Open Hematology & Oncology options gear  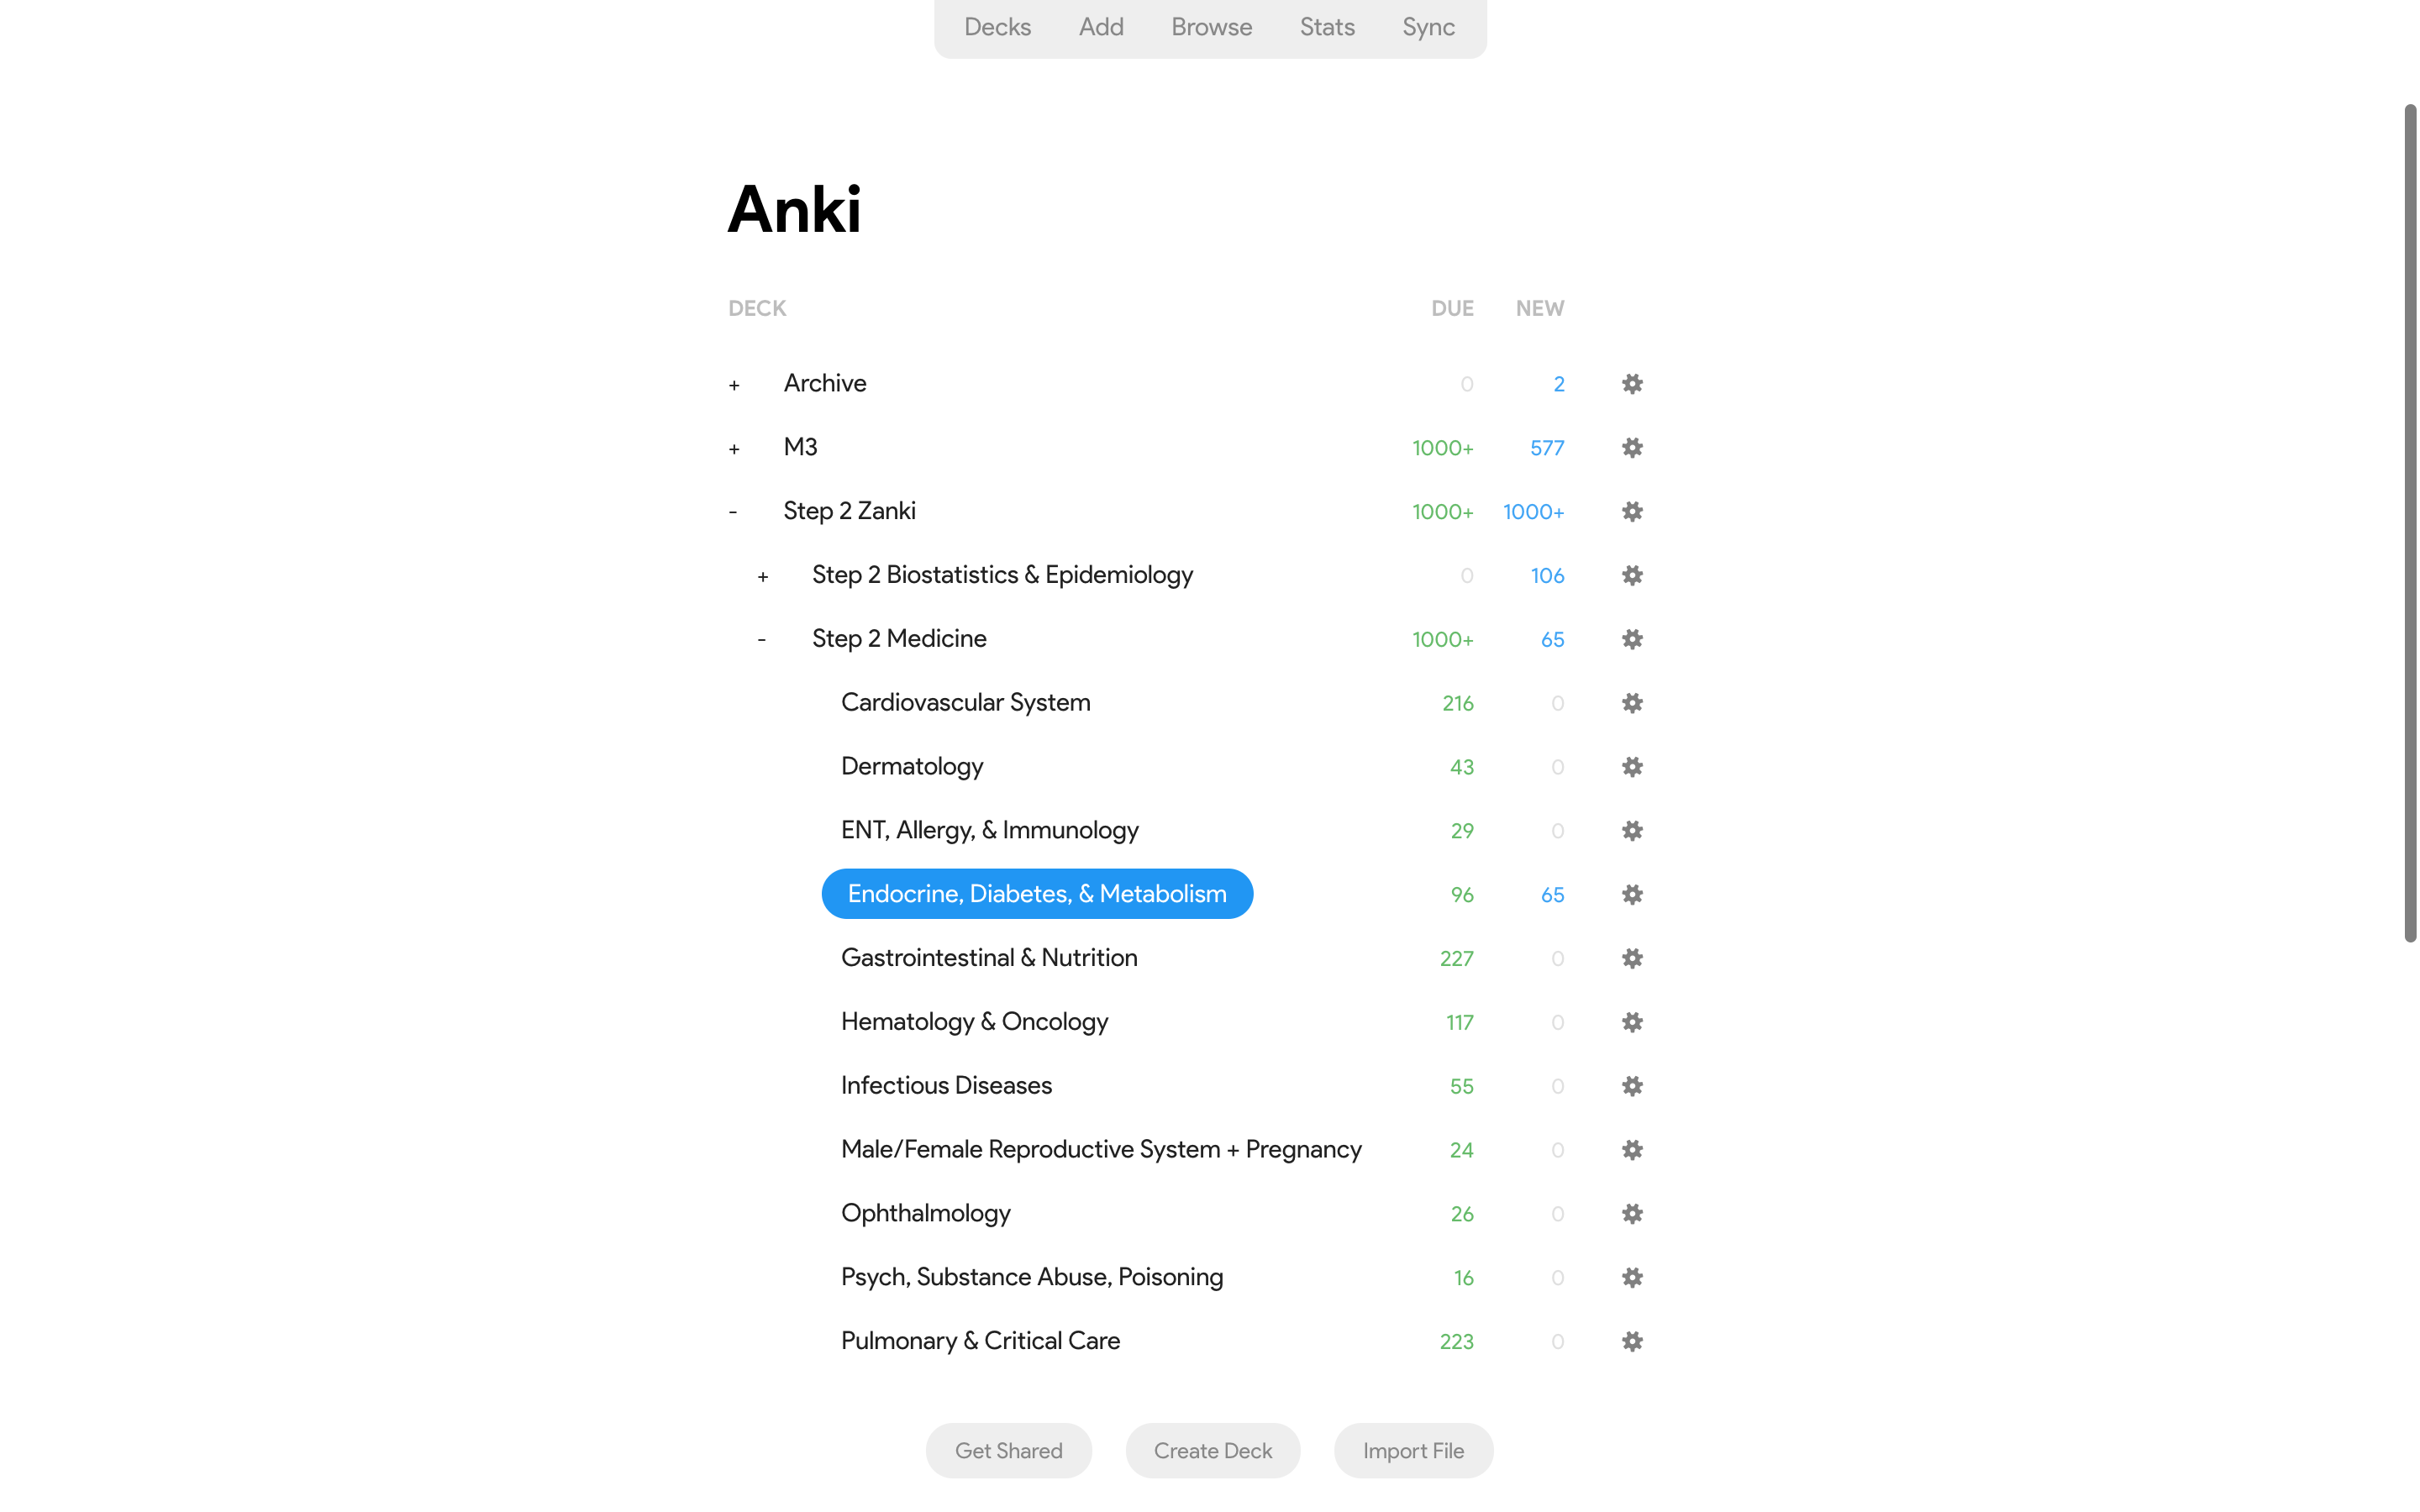click(1632, 1022)
